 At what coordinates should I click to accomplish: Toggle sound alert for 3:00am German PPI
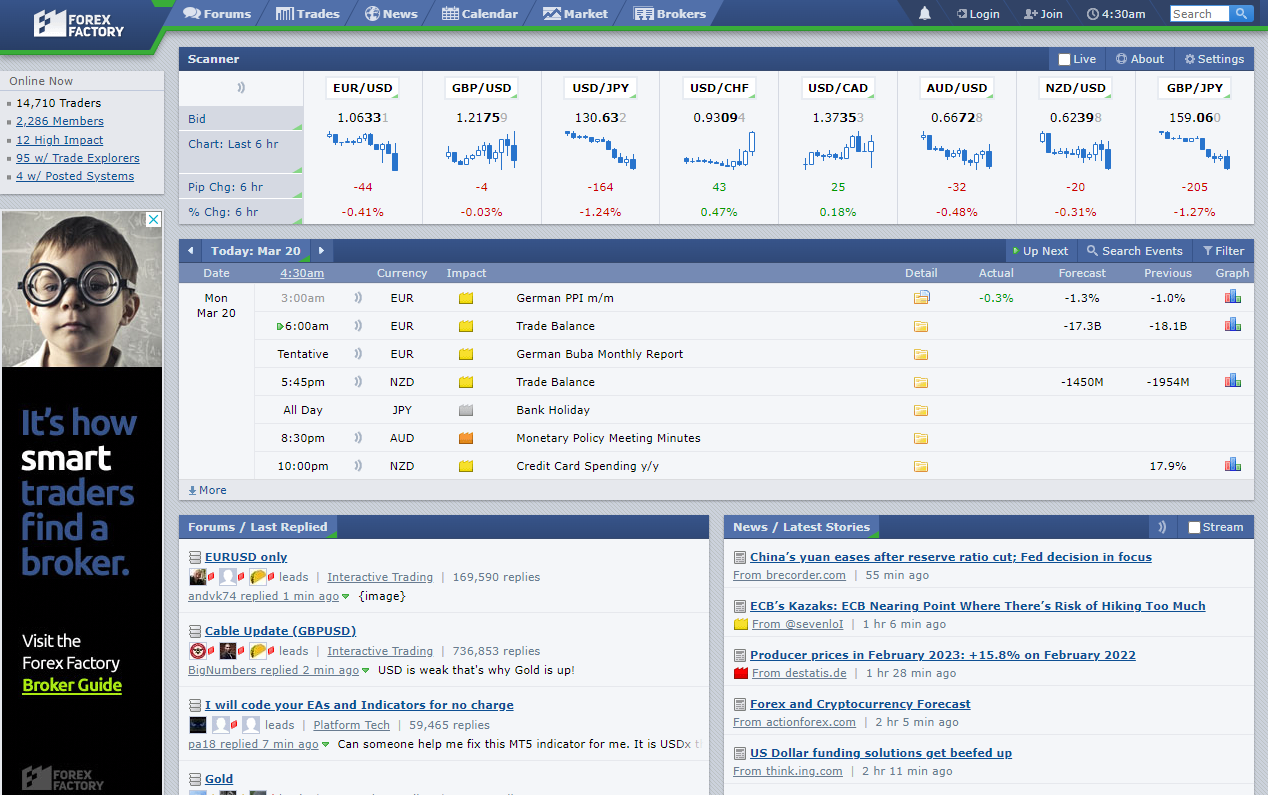coord(358,298)
